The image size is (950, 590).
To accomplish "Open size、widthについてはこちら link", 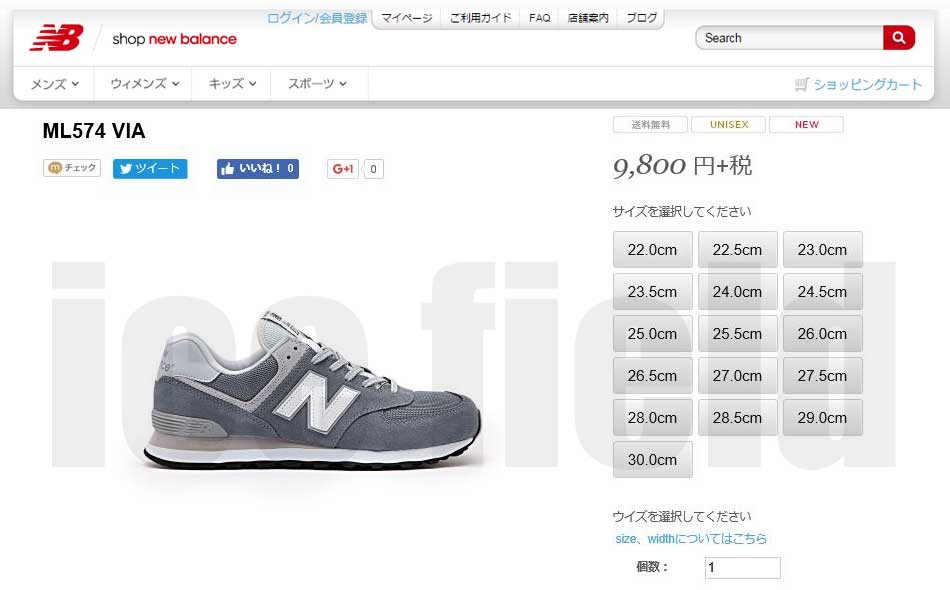I will (x=691, y=539).
